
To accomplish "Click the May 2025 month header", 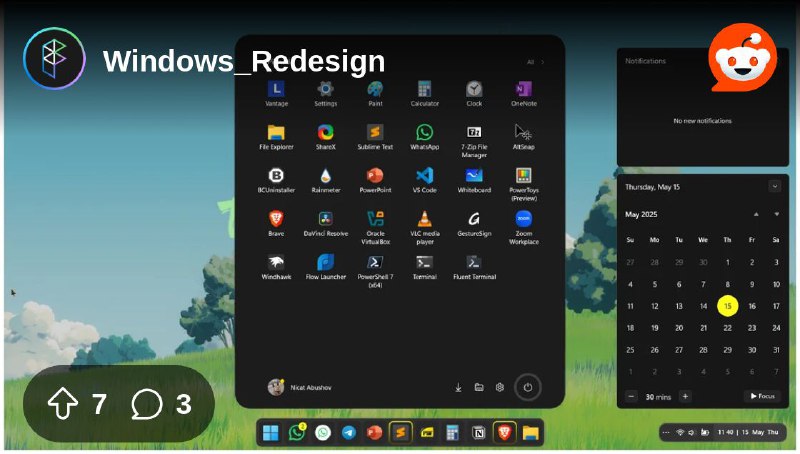I will pos(641,214).
